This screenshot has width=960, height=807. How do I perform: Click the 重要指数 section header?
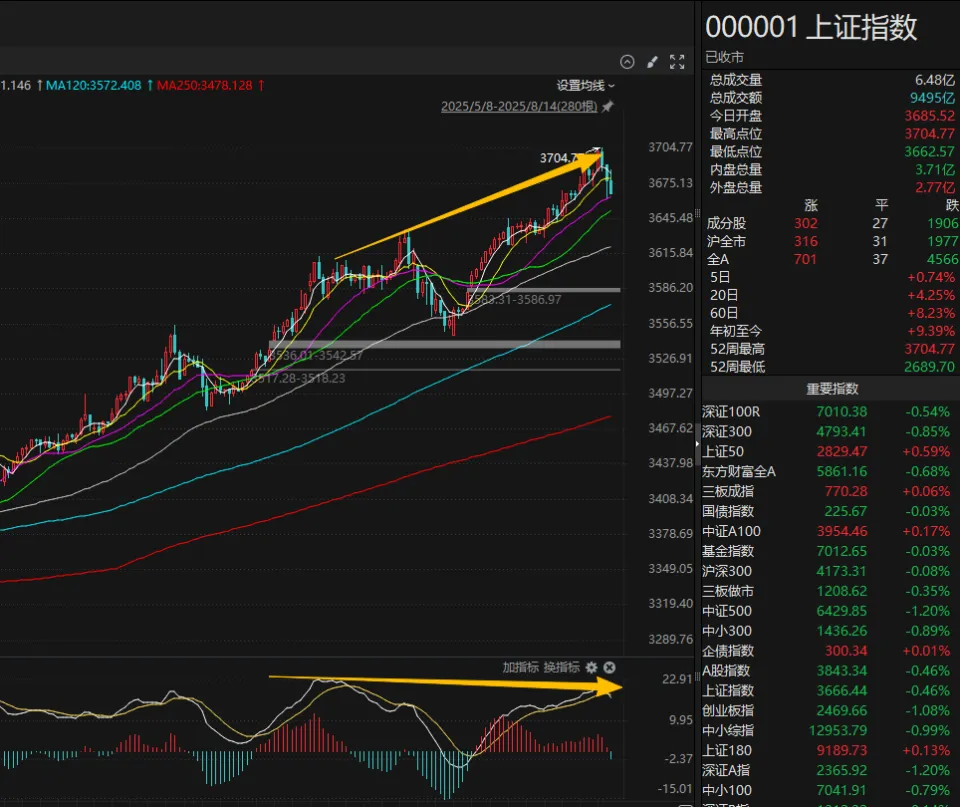coord(832,389)
